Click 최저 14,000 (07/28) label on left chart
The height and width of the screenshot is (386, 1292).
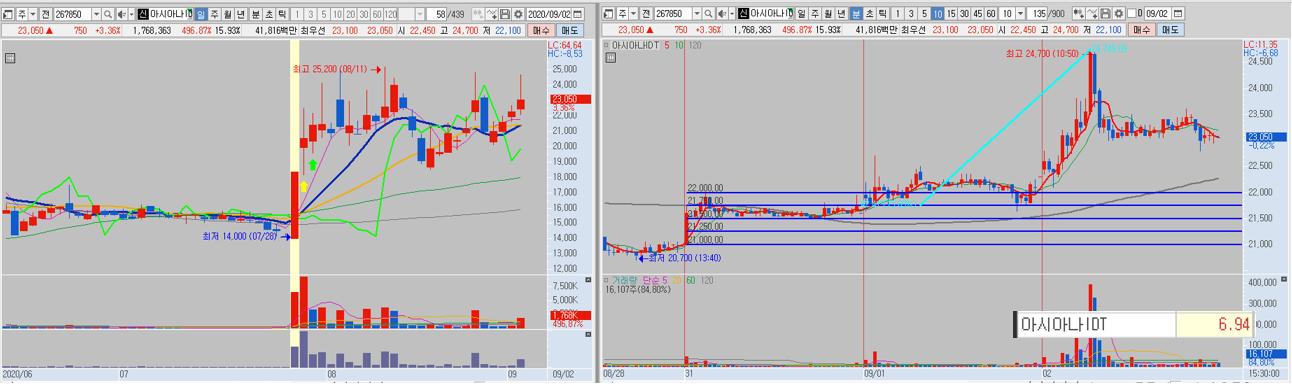click(240, 236)
